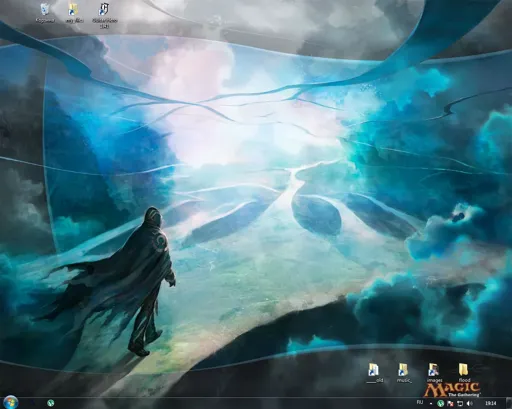Open the volume speaker tray icon
The width and height of the screenshot is (512, 409).
pos(470,403)
